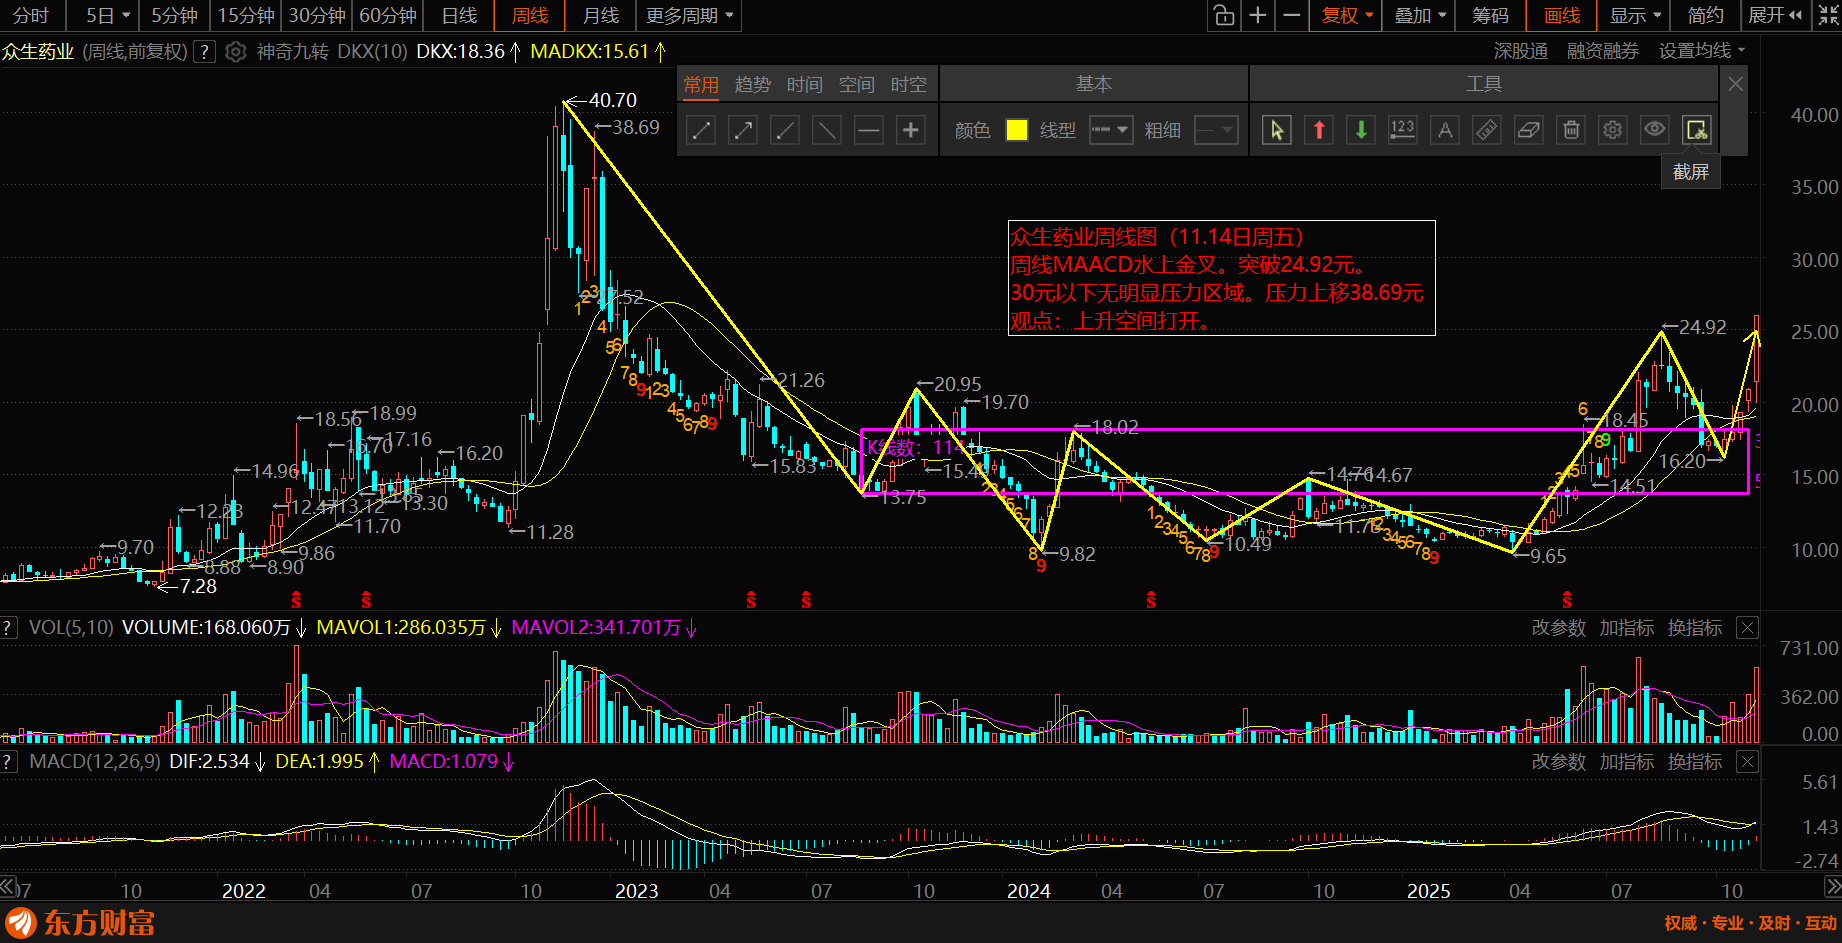
Task: Click the shrink fullscreen arrows icon
Action: click(x=1828, y=16)
